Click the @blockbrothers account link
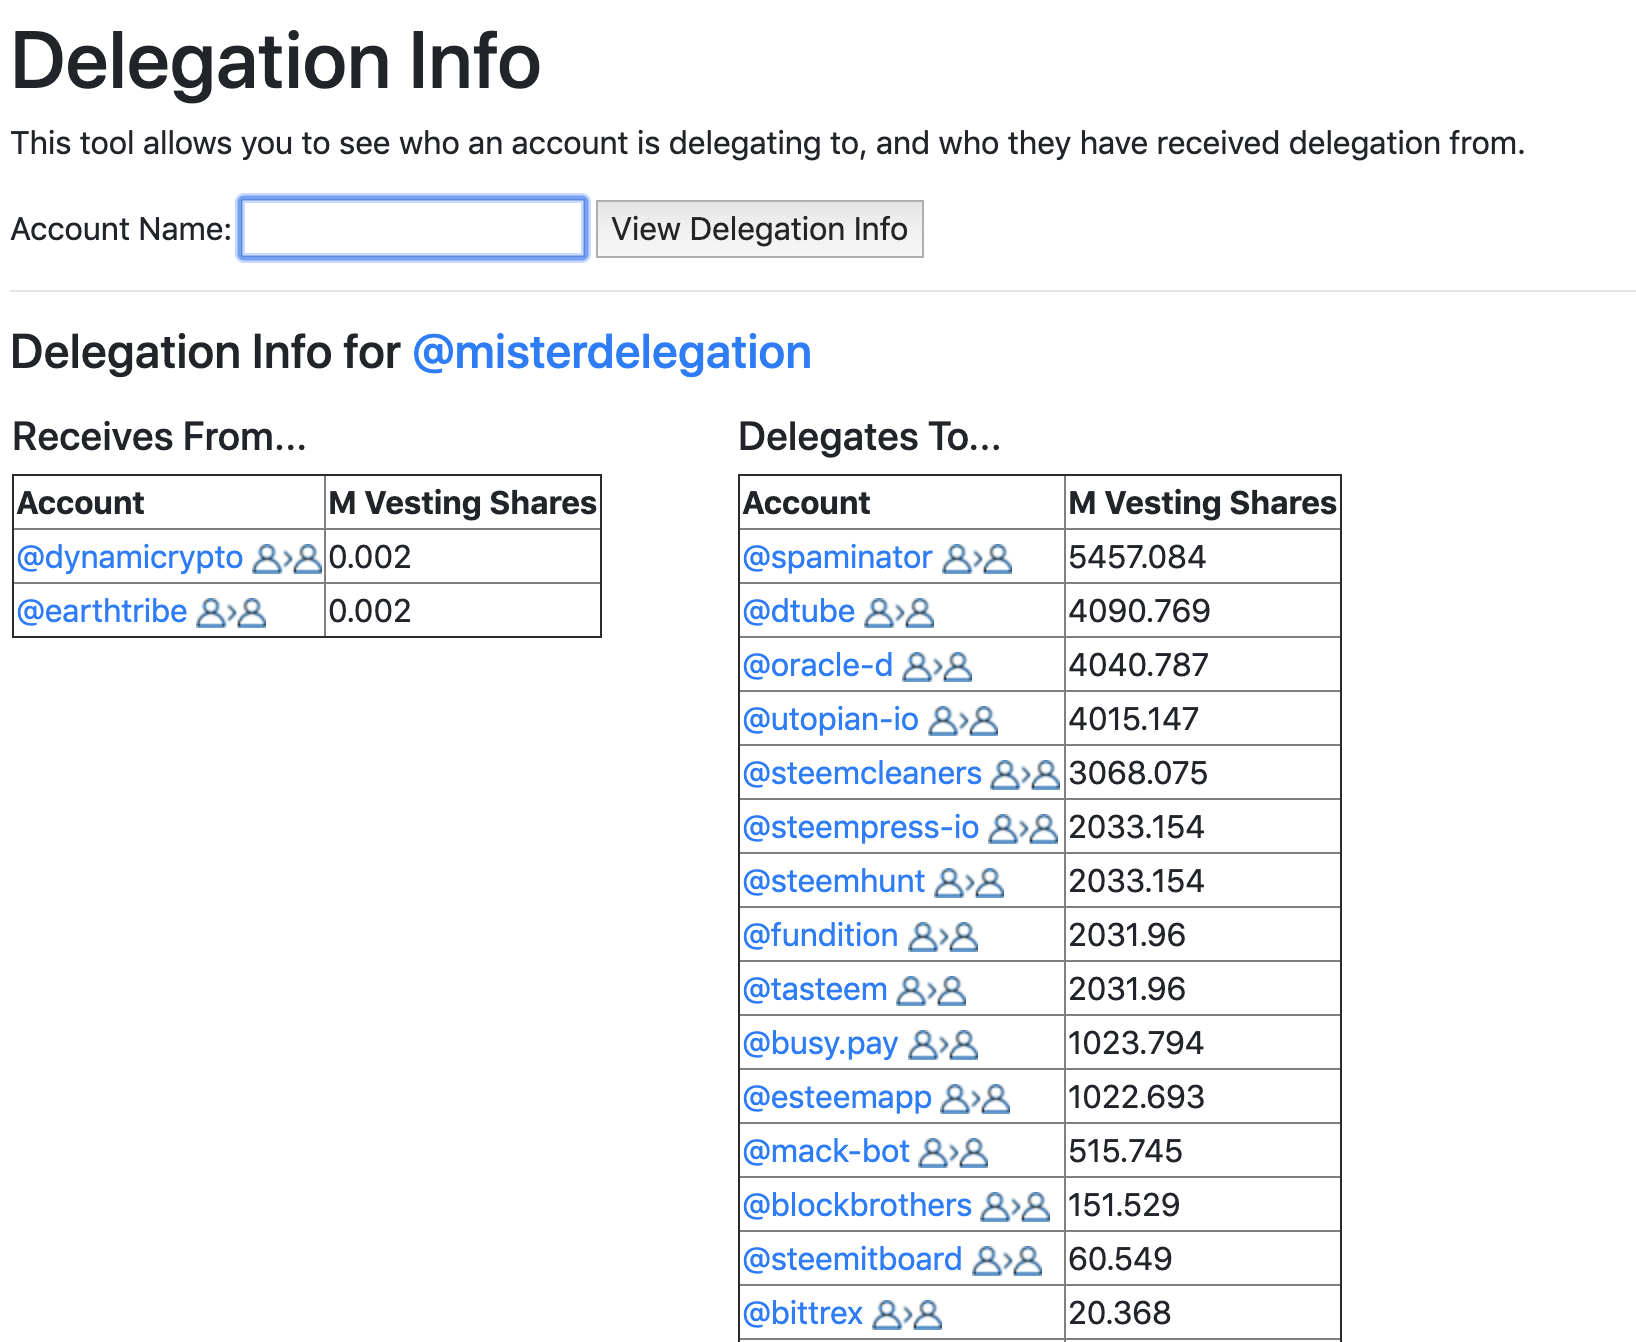 857,1205
